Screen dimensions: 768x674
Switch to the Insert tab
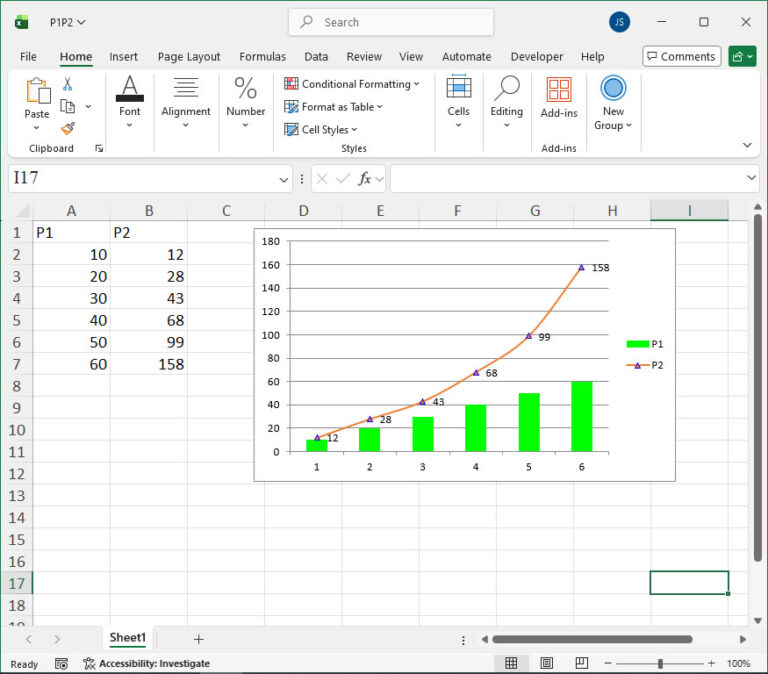(123, 57)
